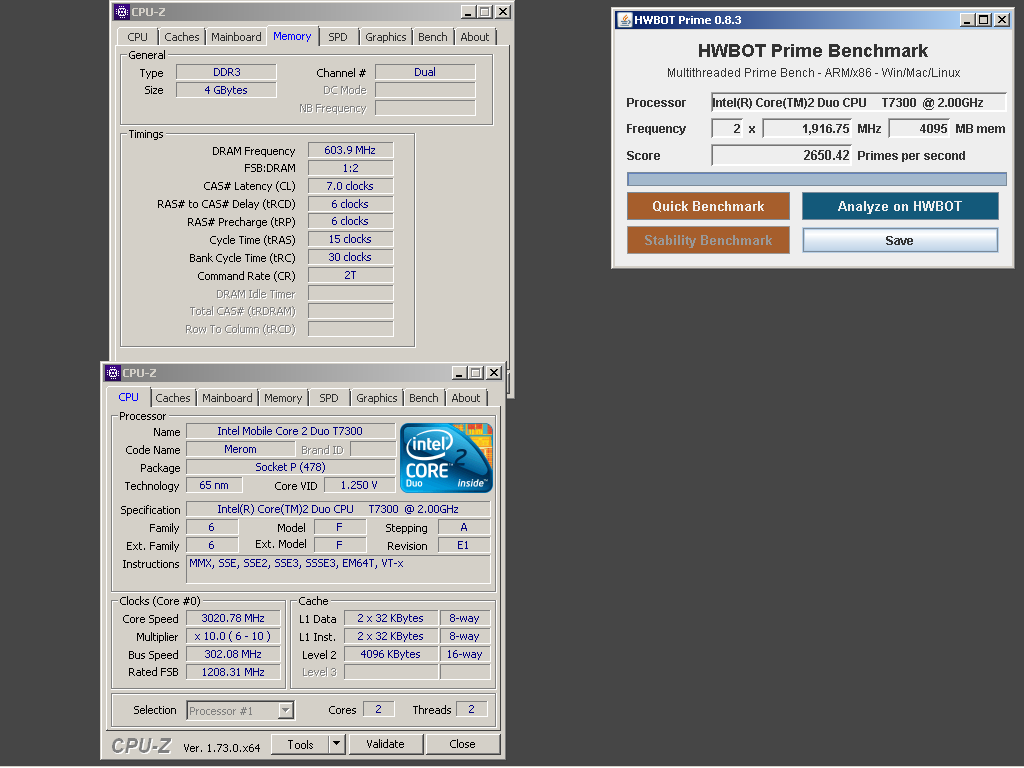Click the 4095 MB mem field
The width and height of the screenshot is (1024, 768).
click(920, 129)
